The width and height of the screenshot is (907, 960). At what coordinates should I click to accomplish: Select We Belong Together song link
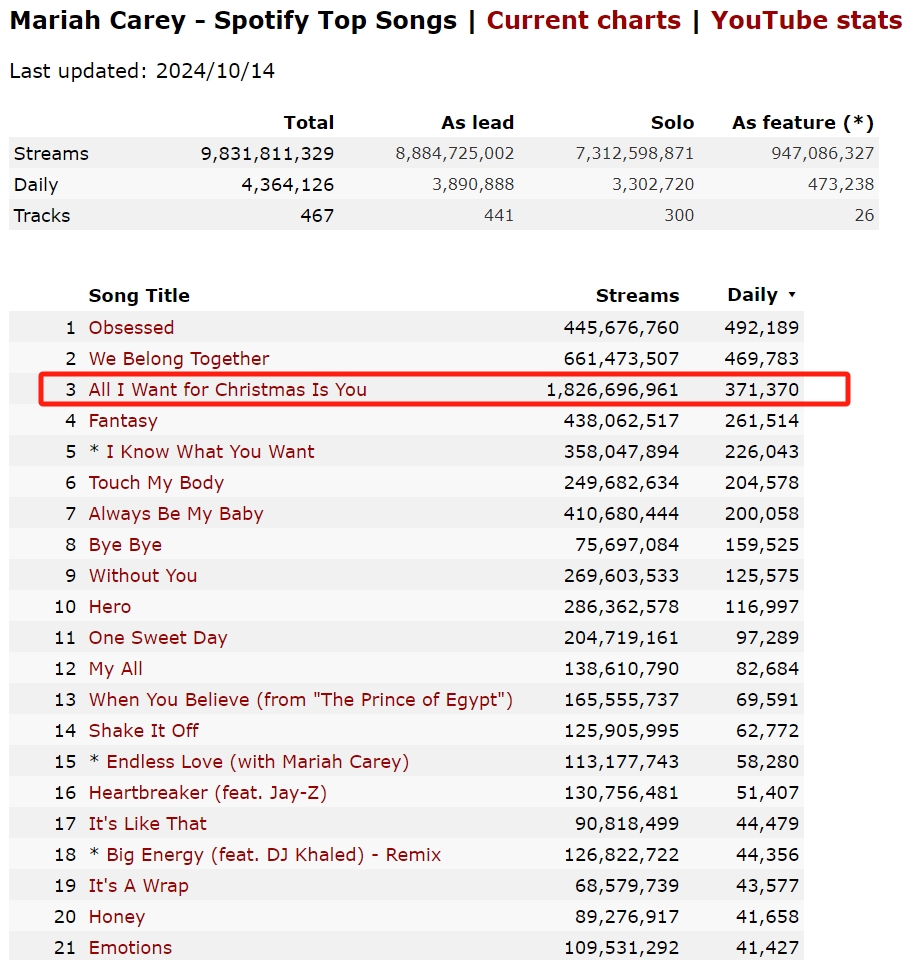[179, 359]
